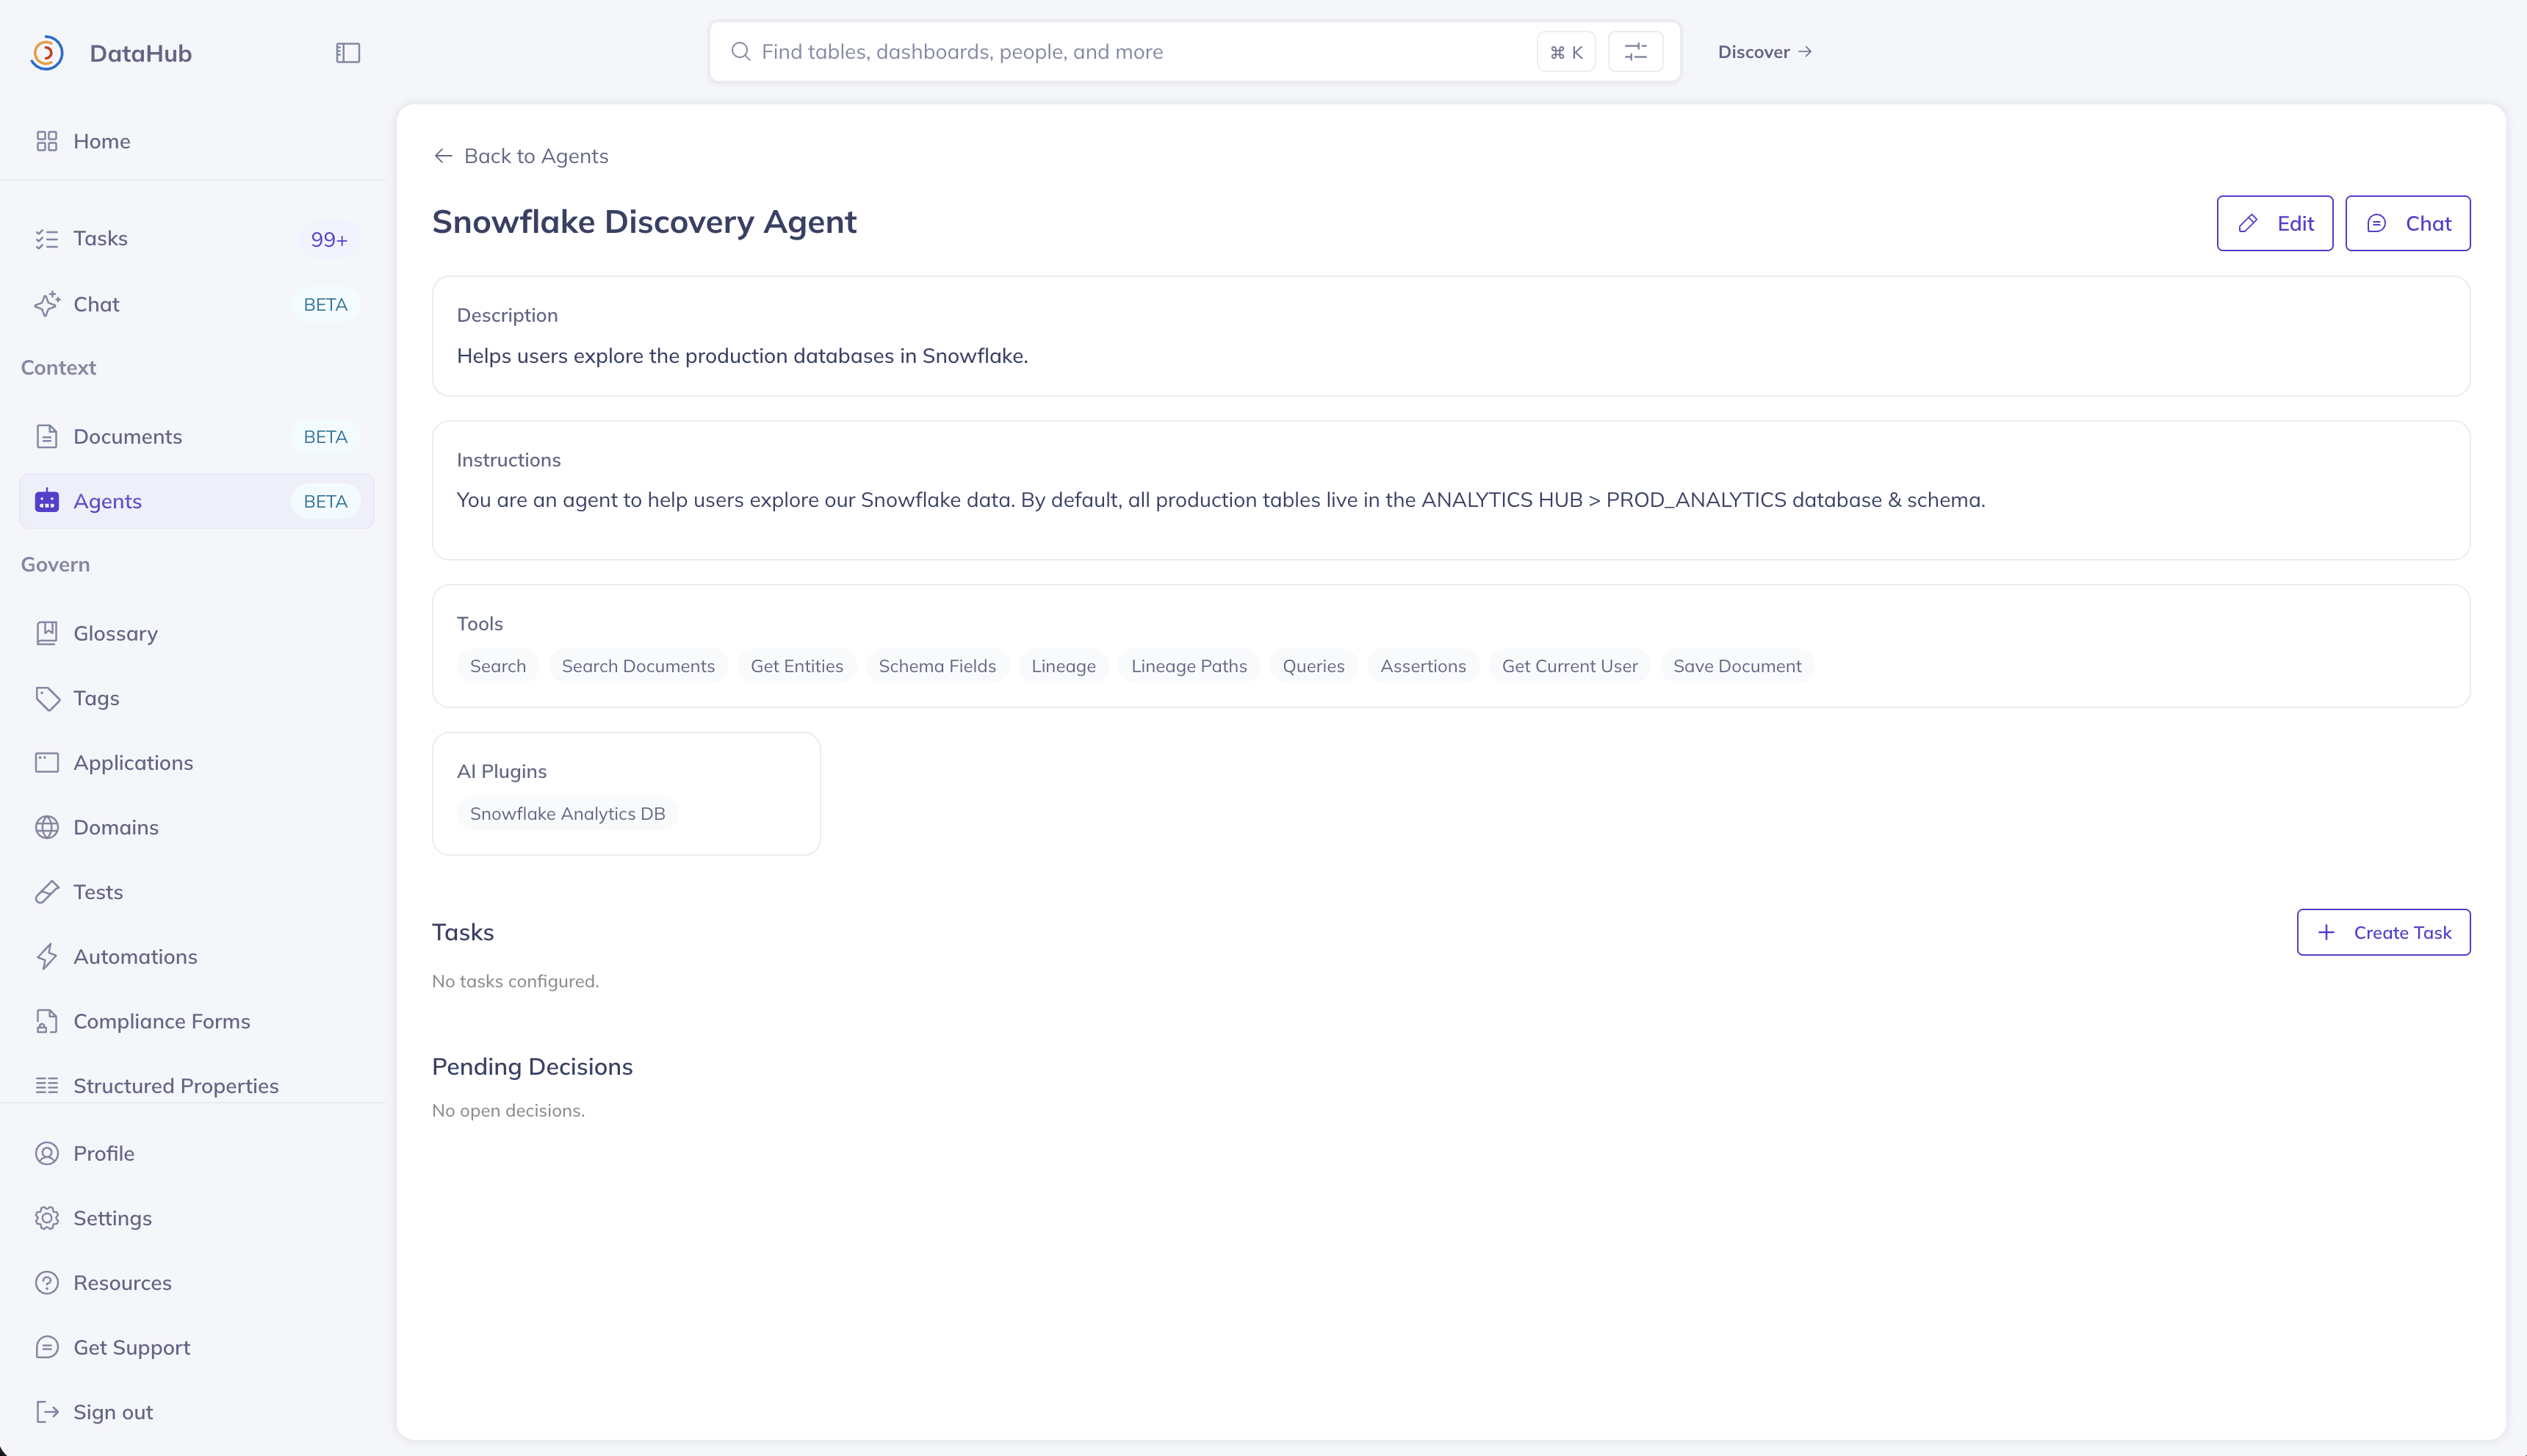The width and height of the screenshot is (2527, 1456).
Task: Click the DataHub logo icon
Action: click(x=47, y=53)
